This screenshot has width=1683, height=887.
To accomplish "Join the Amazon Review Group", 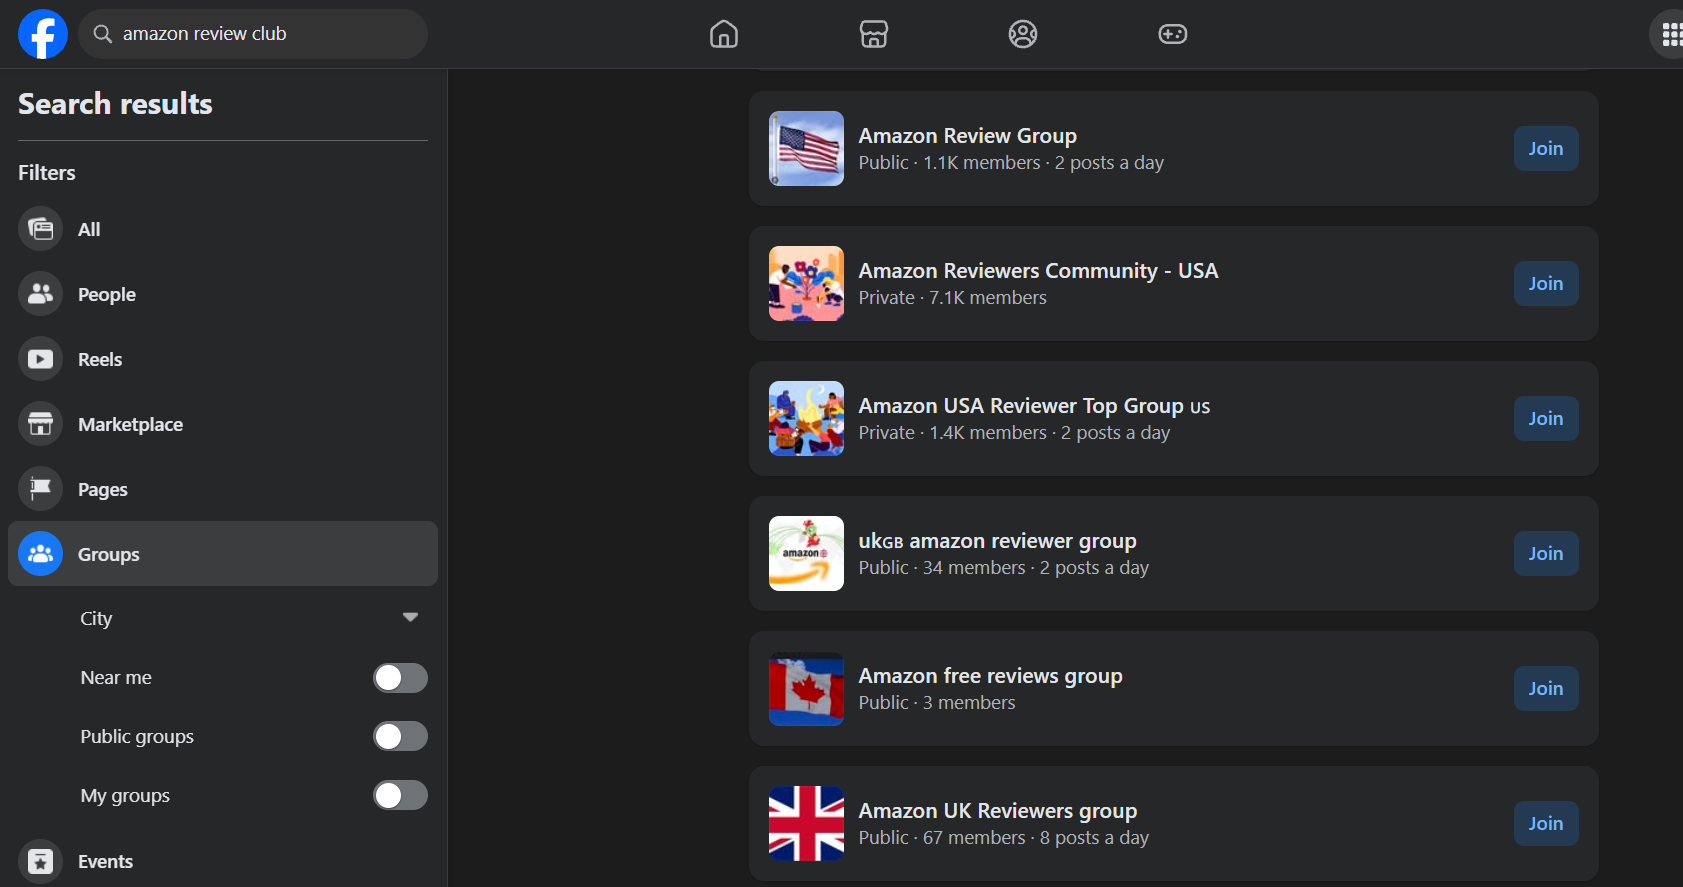I will pos(1545,149).
